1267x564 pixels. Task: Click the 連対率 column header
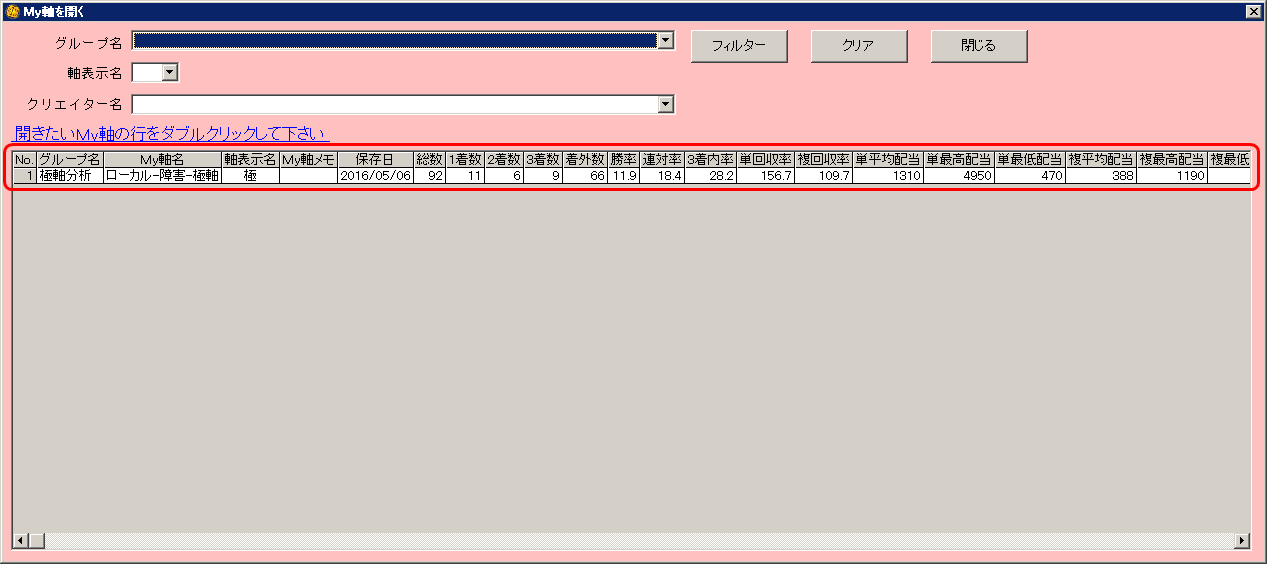(662, 159)
